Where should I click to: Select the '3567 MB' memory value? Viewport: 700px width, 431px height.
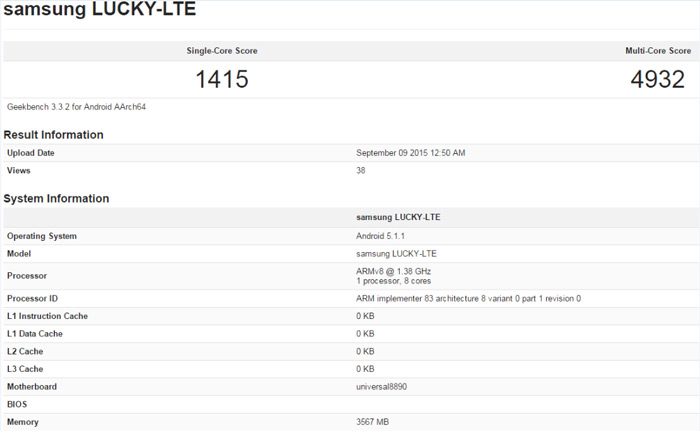click(372, 422)
